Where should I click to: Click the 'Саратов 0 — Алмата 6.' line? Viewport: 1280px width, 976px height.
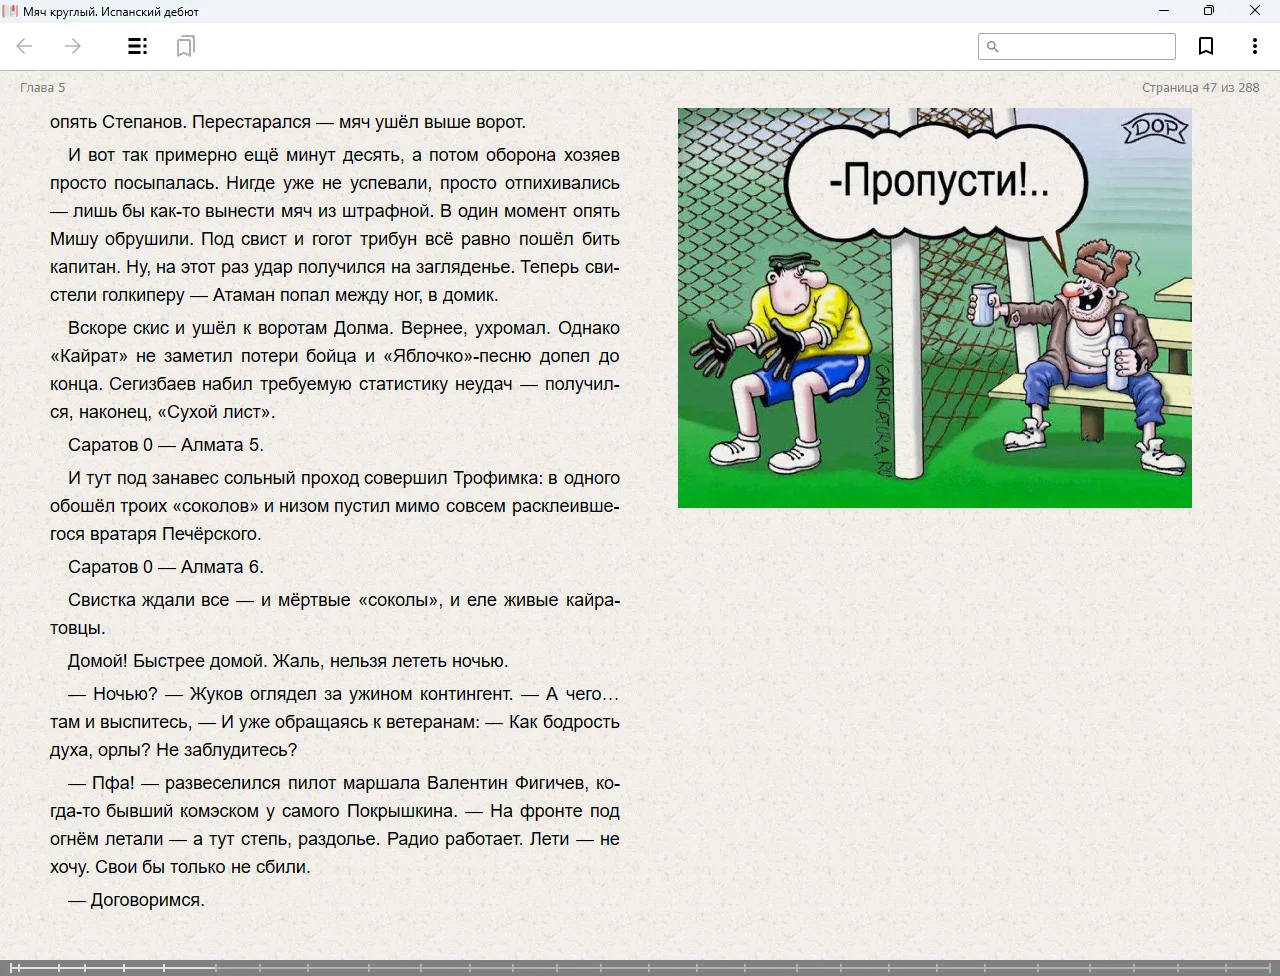click(166, 567)
